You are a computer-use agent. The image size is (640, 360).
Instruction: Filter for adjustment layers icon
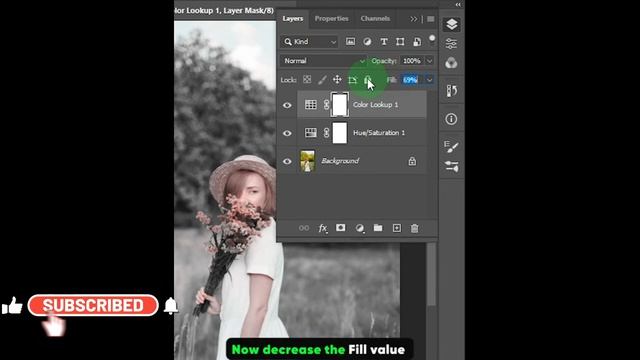coord(367,42)
